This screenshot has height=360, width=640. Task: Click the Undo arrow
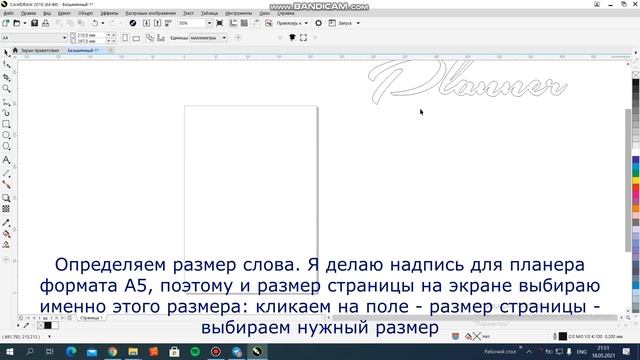click(x=95, y=23)
